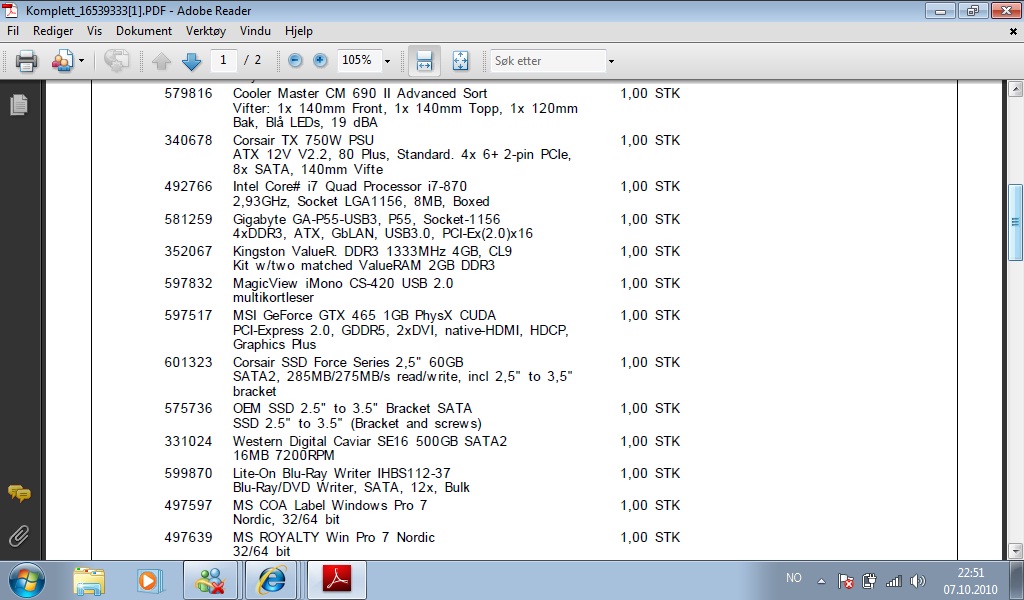The height and width of the screenshot is (600, 1024).
Task: Click Corsair SSD Force Series line
Action: pos(348,362)
